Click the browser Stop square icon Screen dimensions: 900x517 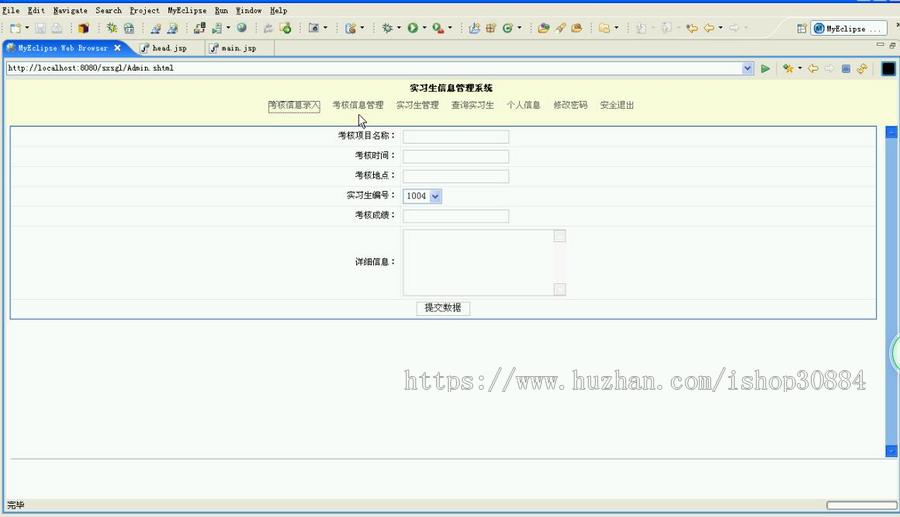tap(845, 68)
